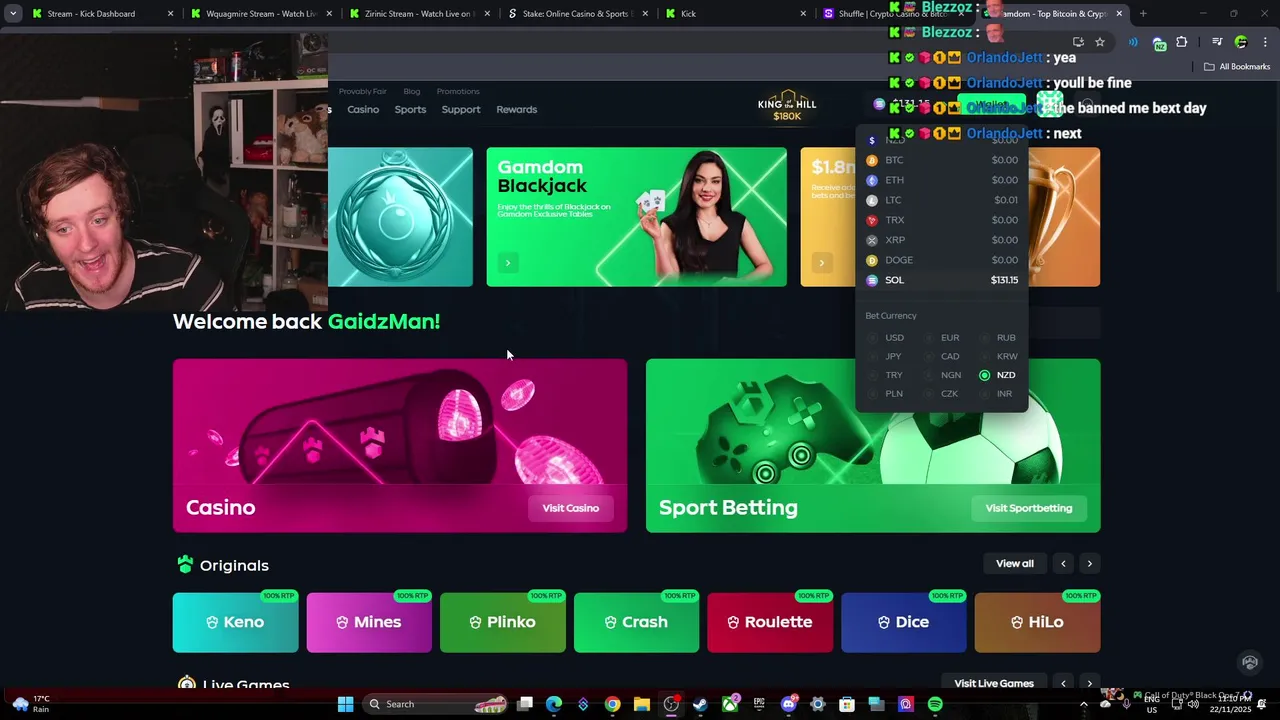
Task: Open the King of the Hill $180K logo
Action: click(787, 106)
